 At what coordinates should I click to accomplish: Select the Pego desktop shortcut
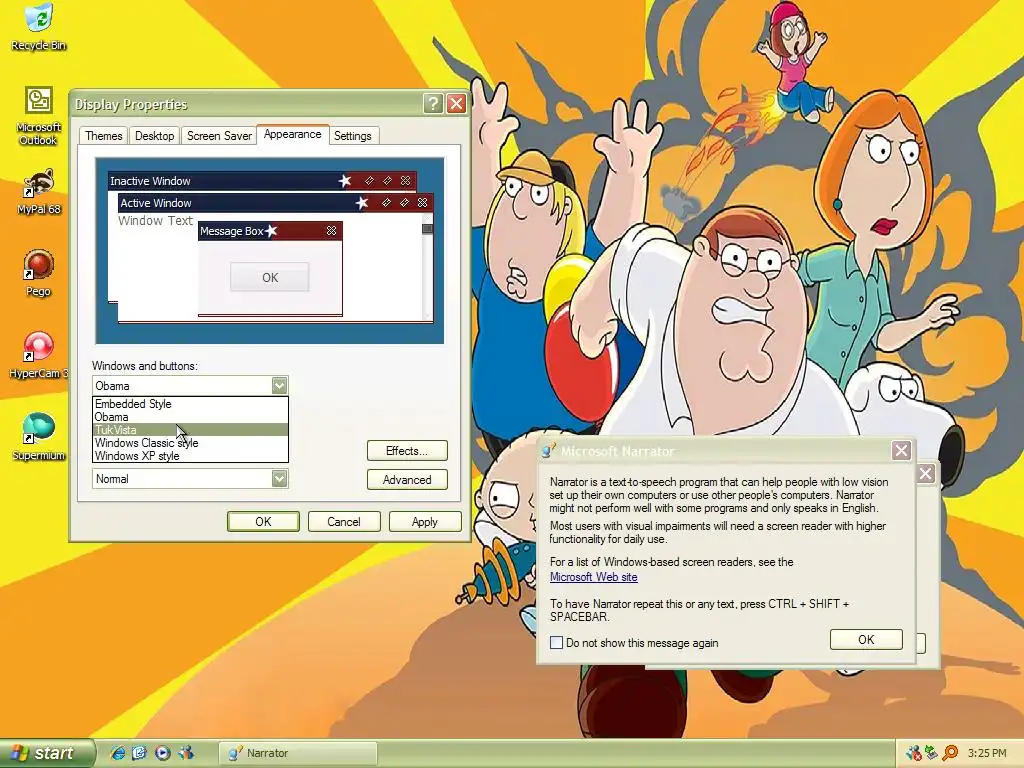coord(39,273)
